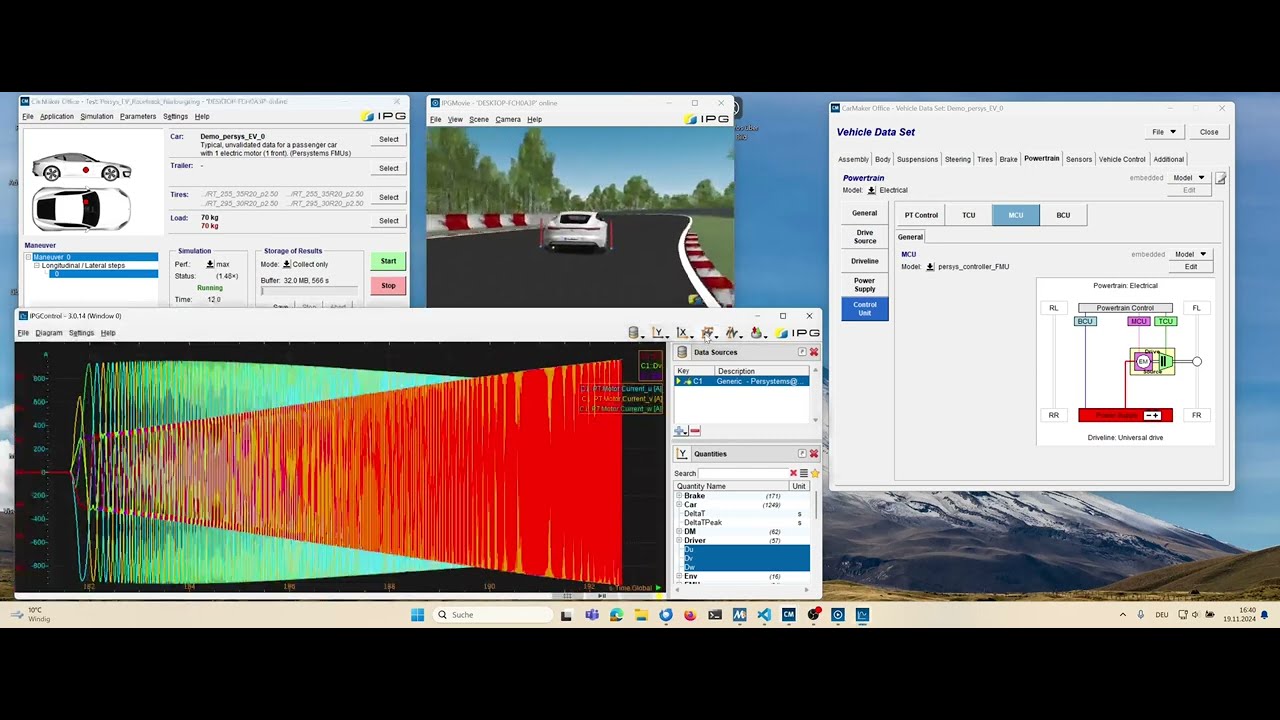Collapse the Car quantity group
This screenshot has width=1280, height=720.
coord(679,505)
